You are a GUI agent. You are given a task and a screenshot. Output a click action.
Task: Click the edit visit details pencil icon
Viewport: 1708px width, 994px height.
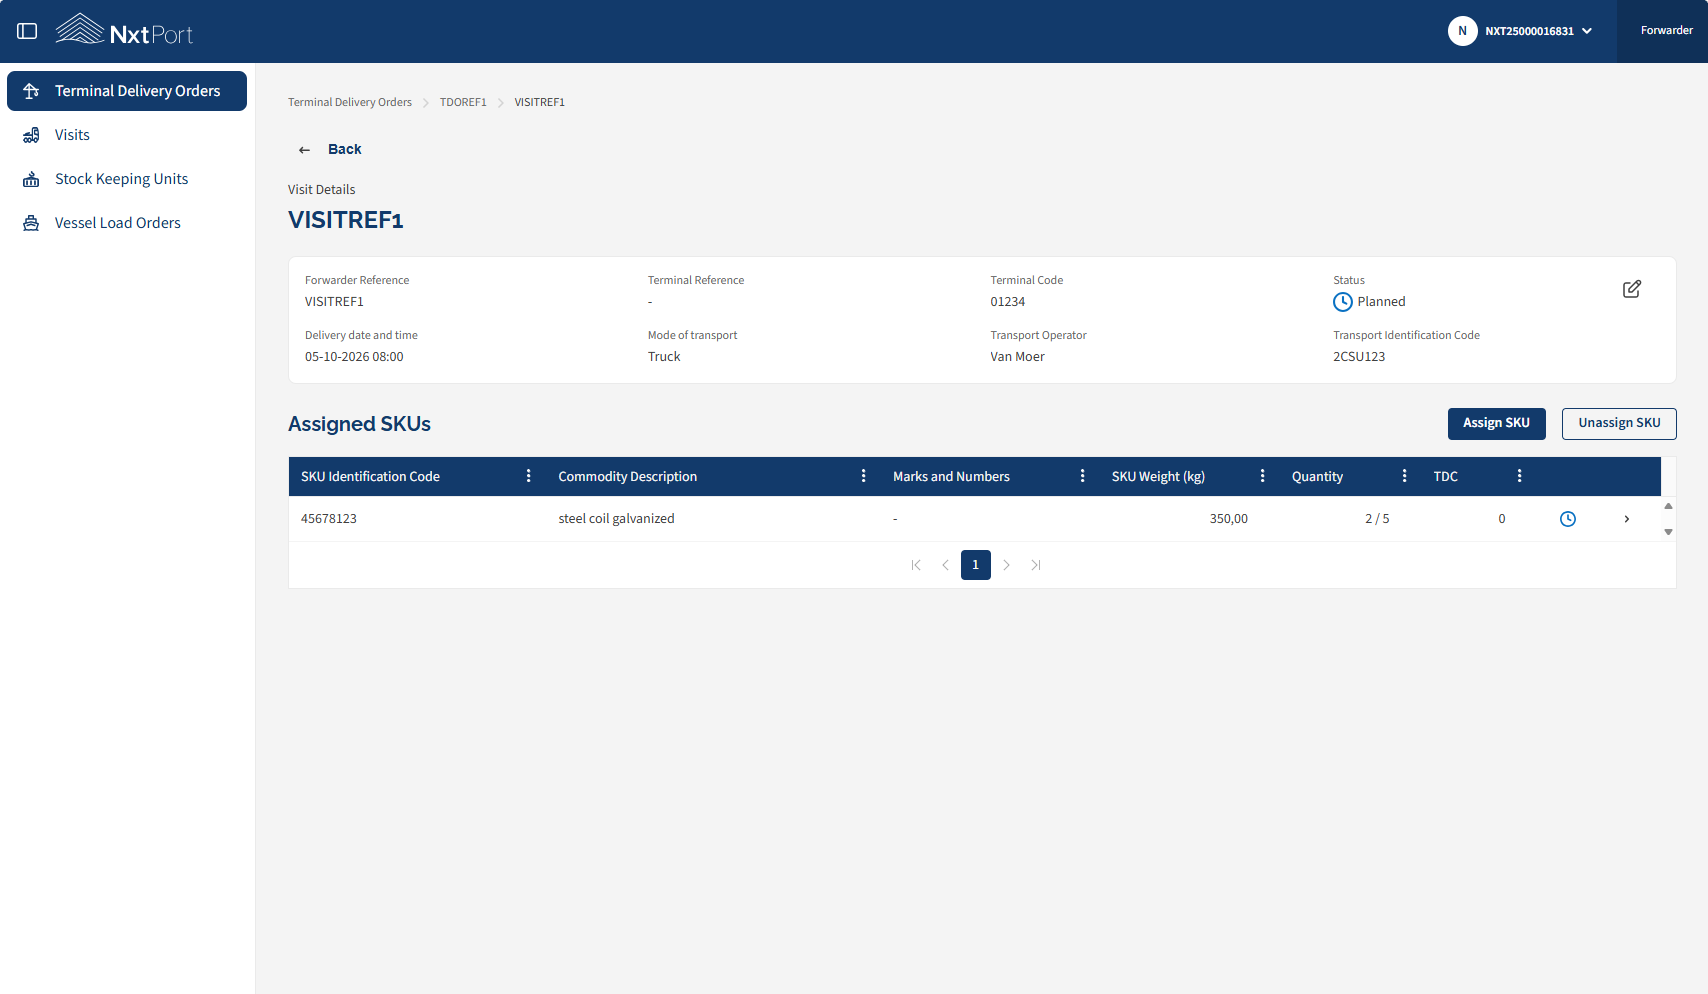pos(1631,289)
